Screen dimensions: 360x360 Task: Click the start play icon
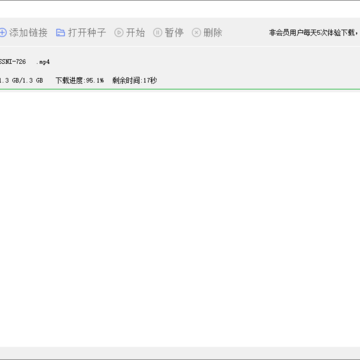pos(119,33)
